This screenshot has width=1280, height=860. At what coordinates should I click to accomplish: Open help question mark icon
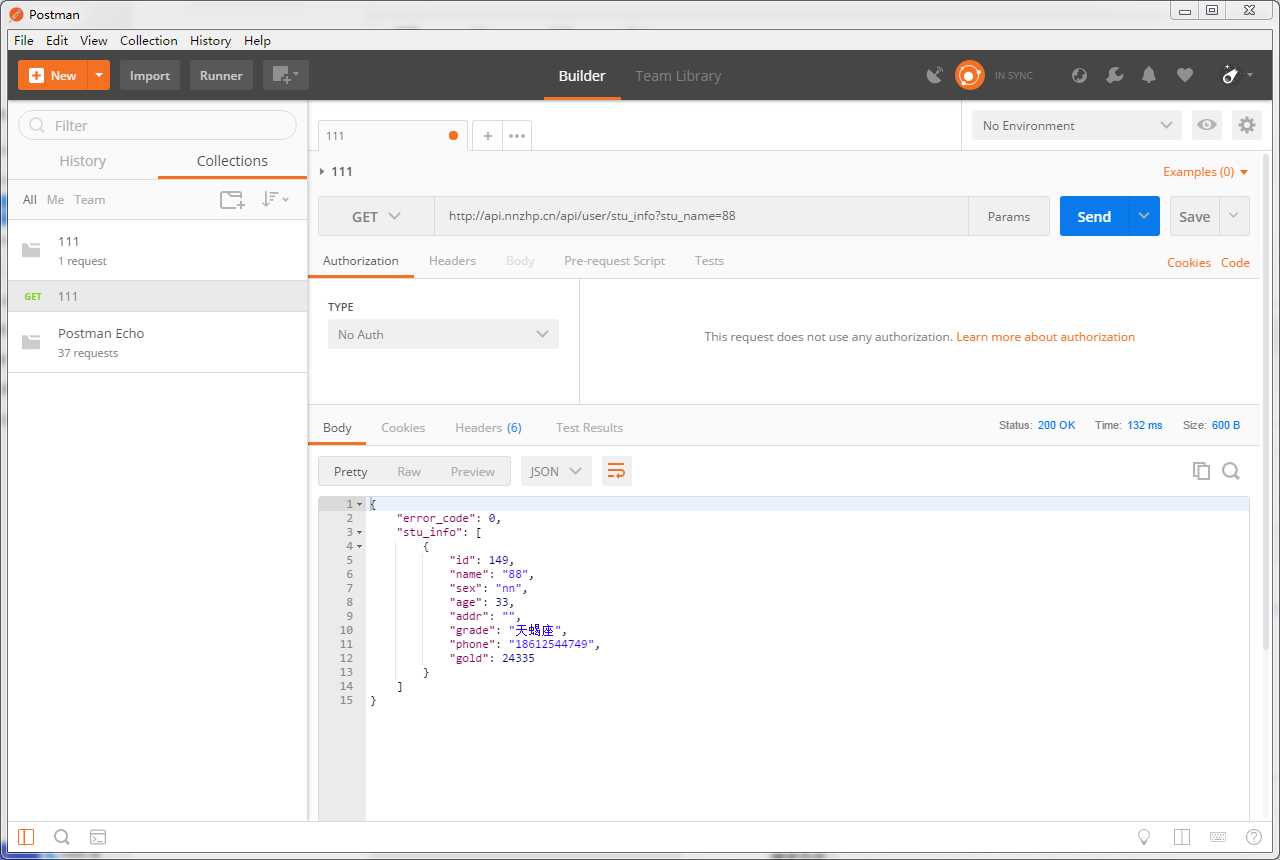click(x=1253, y=837)
